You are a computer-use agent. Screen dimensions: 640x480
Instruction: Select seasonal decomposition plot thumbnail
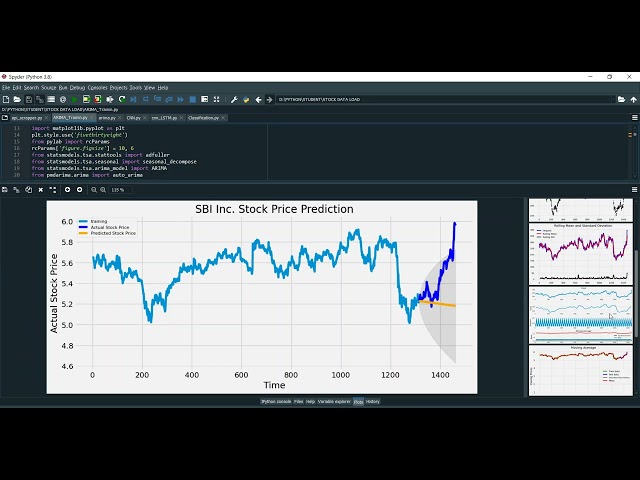pyautogui.click(x=581, y=315)
